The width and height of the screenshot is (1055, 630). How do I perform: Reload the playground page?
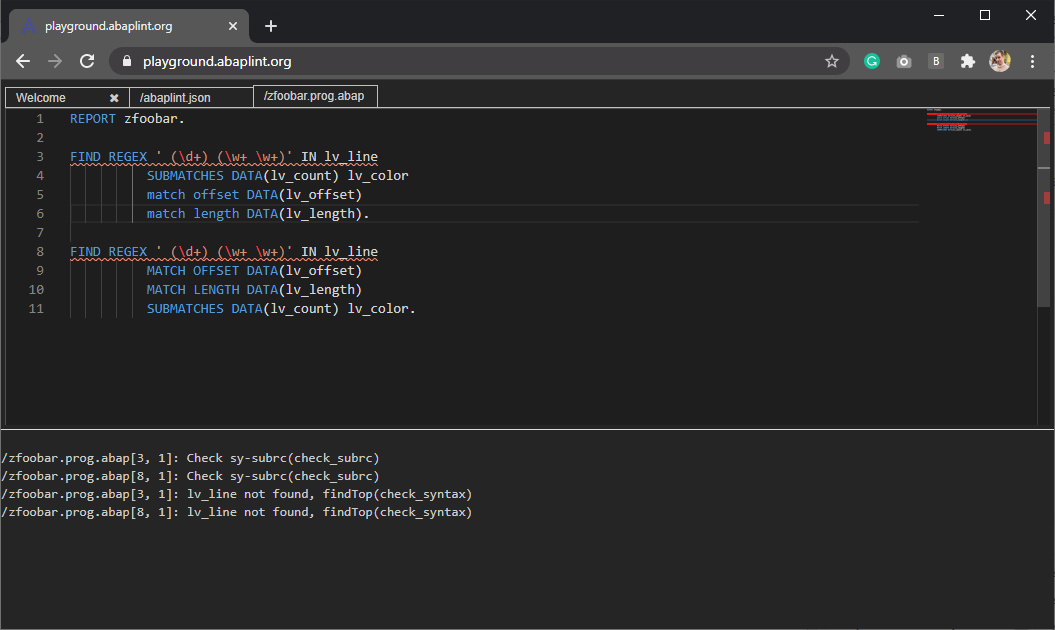87,61
